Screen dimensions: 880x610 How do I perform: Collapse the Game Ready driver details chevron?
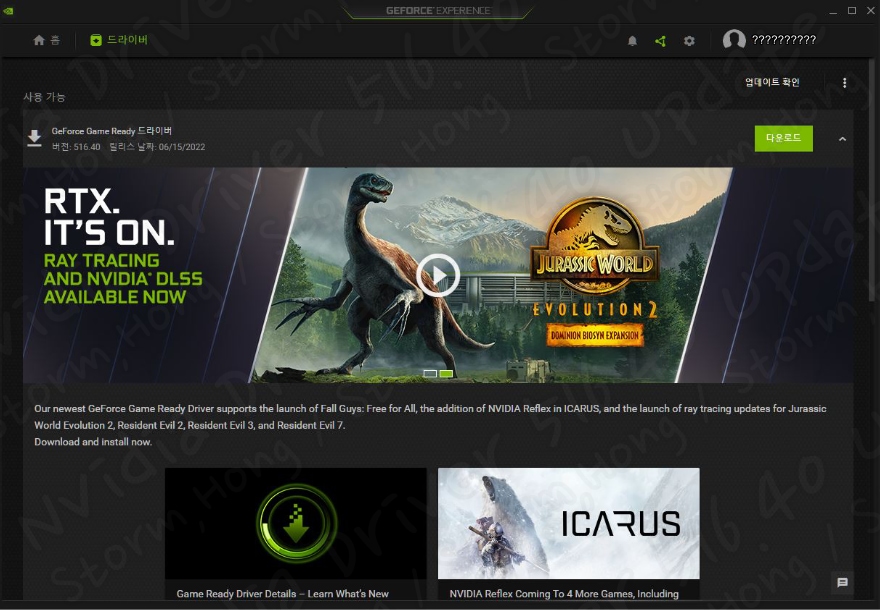click(x=842, y=139)
